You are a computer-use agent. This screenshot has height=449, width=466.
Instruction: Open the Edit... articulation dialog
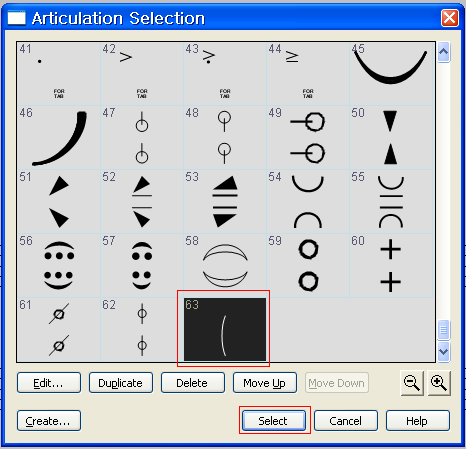pyautogui.click(x=49, y=383)
